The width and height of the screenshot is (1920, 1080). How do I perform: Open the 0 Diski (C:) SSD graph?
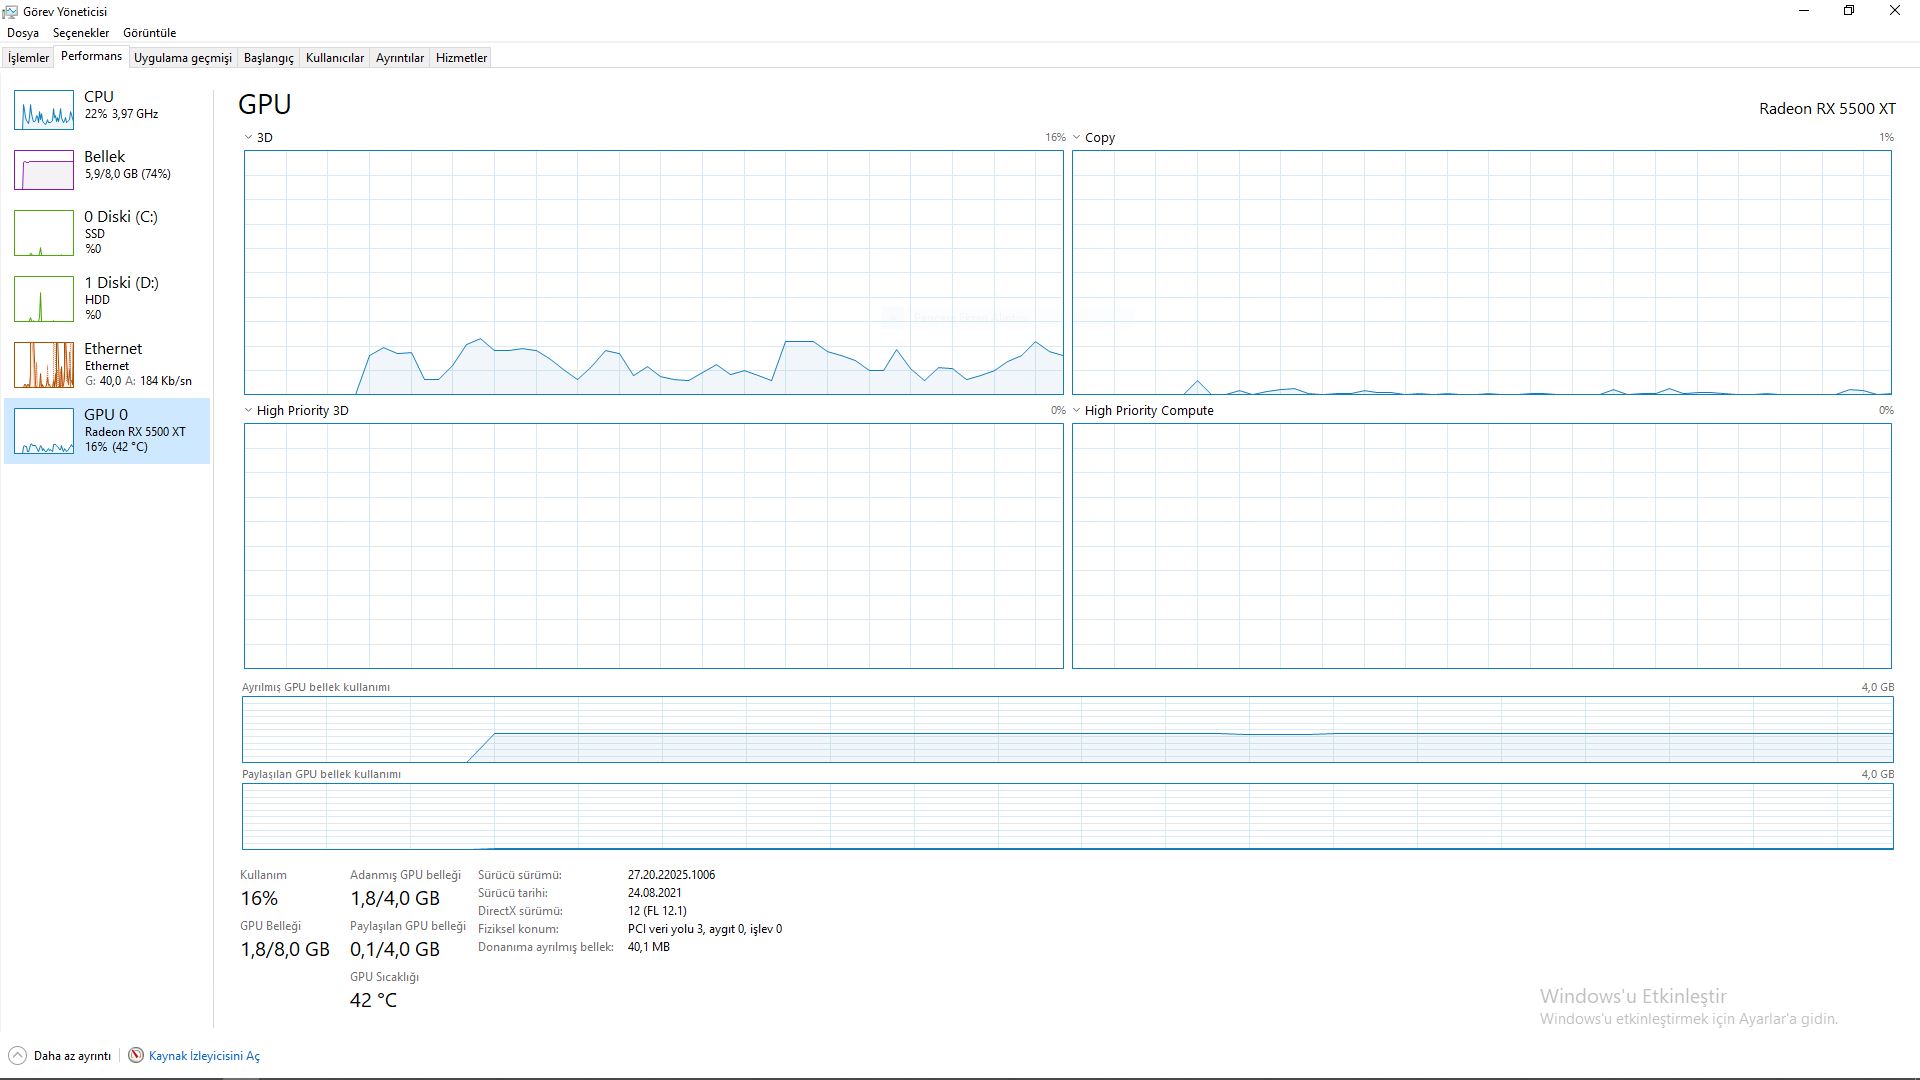(44, 233)
